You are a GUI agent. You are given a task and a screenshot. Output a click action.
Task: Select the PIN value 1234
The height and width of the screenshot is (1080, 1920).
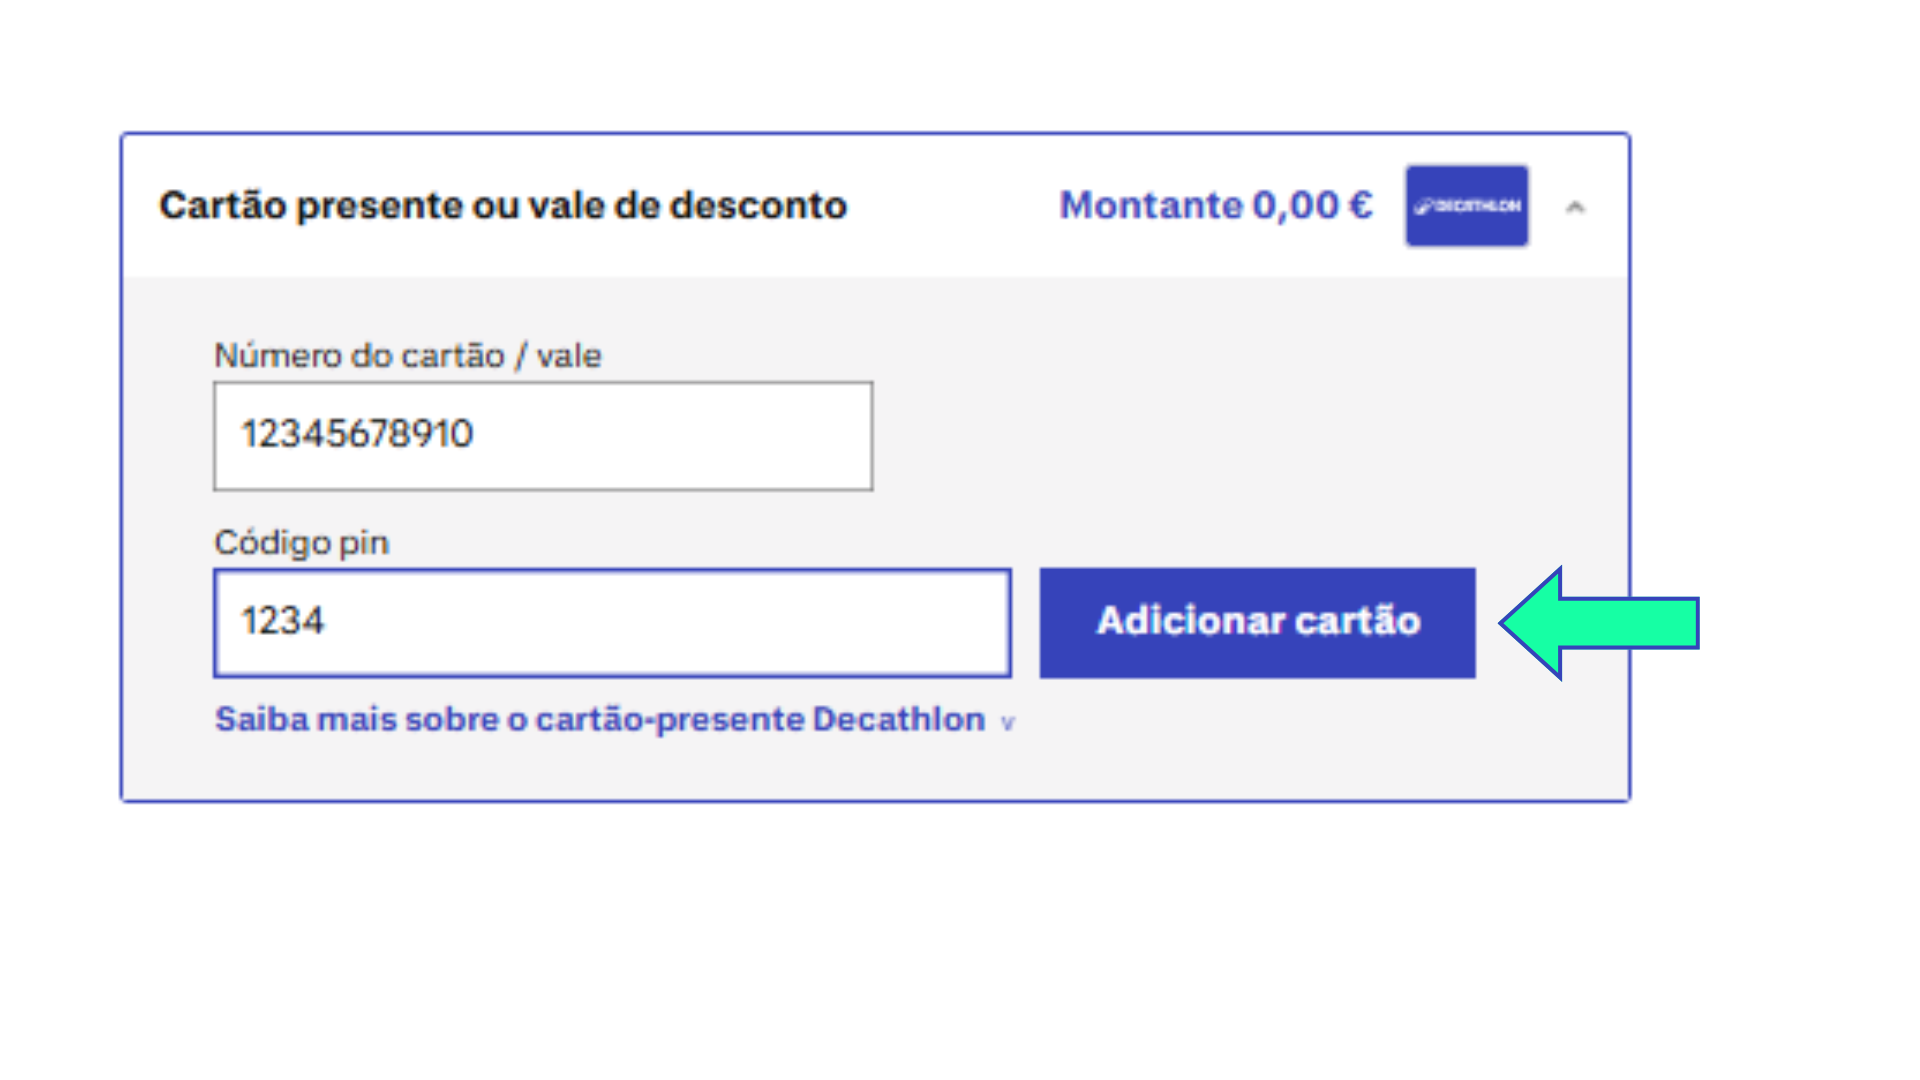(x=283, y=621)
